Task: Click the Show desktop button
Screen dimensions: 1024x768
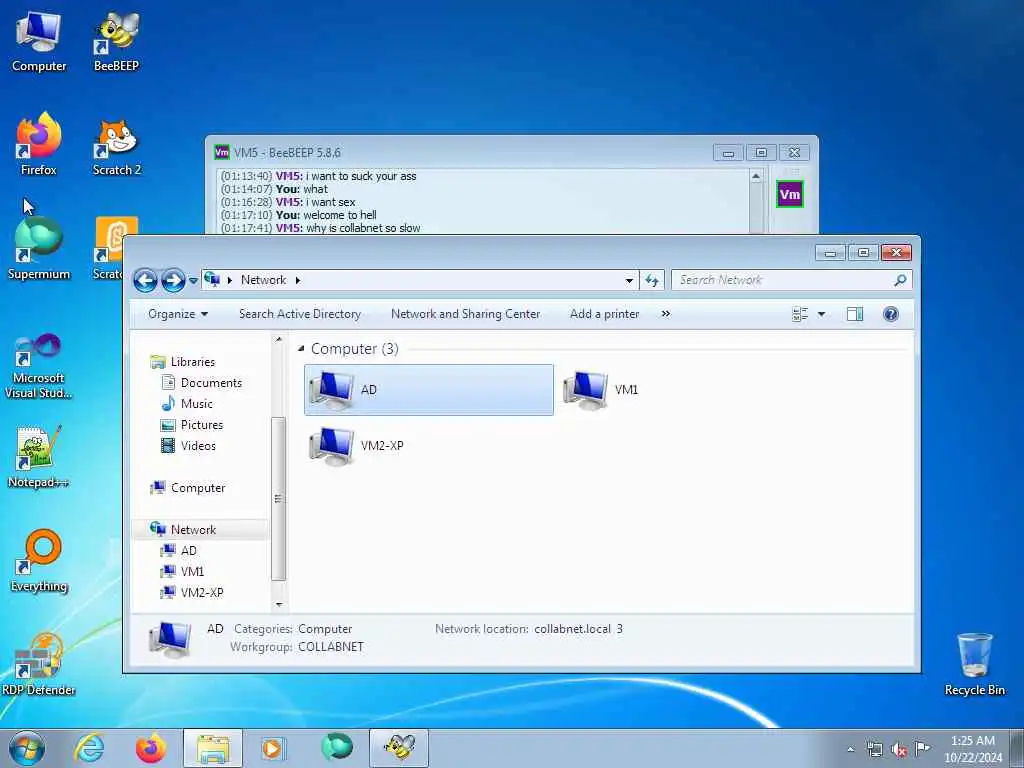Action: (1017, 748)
